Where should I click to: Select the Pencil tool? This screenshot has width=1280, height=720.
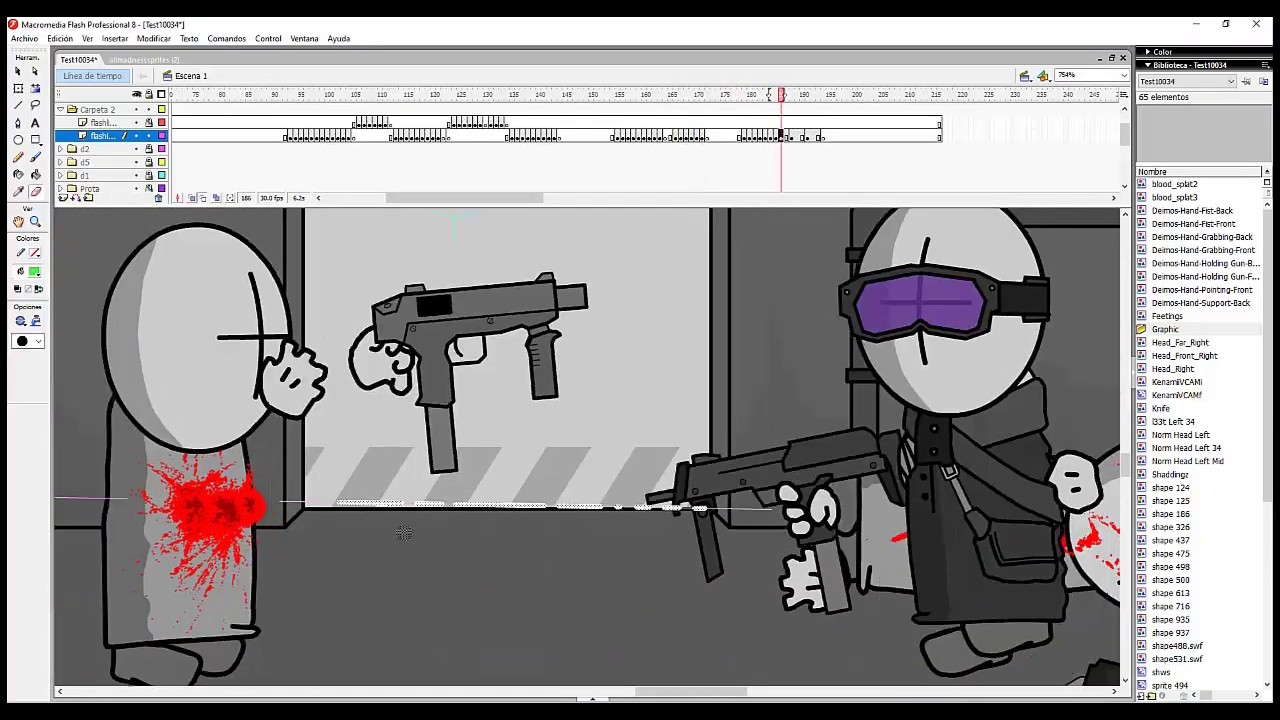click(18, 157)
